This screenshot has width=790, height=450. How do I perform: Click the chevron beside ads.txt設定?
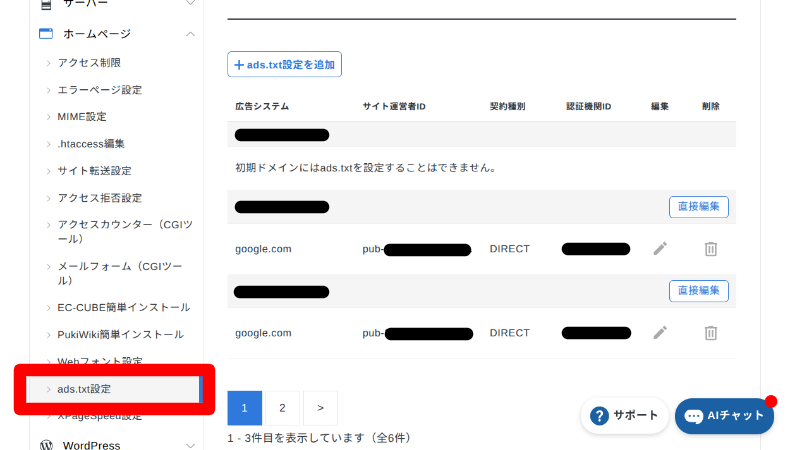[x=48, y=390]
